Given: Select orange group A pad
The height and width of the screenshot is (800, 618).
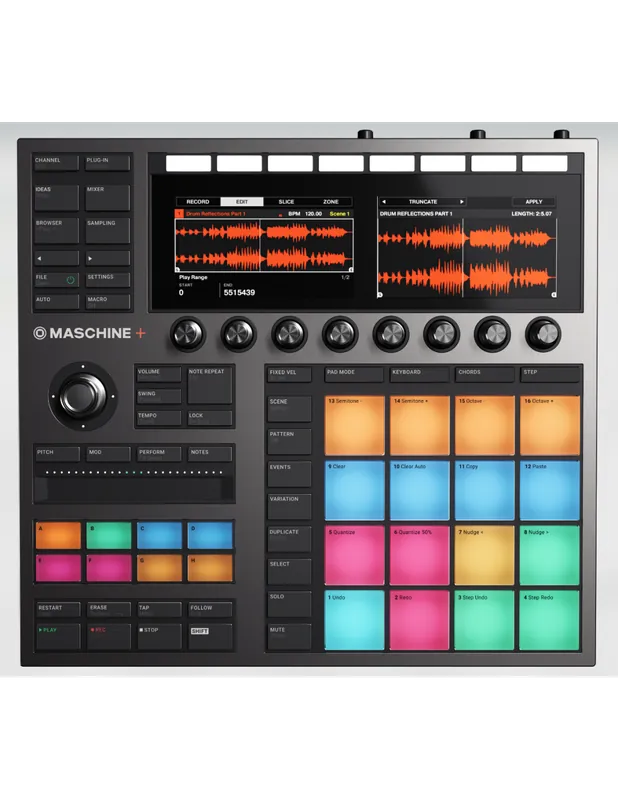Looking at the screenshot, I should [58, 535].
